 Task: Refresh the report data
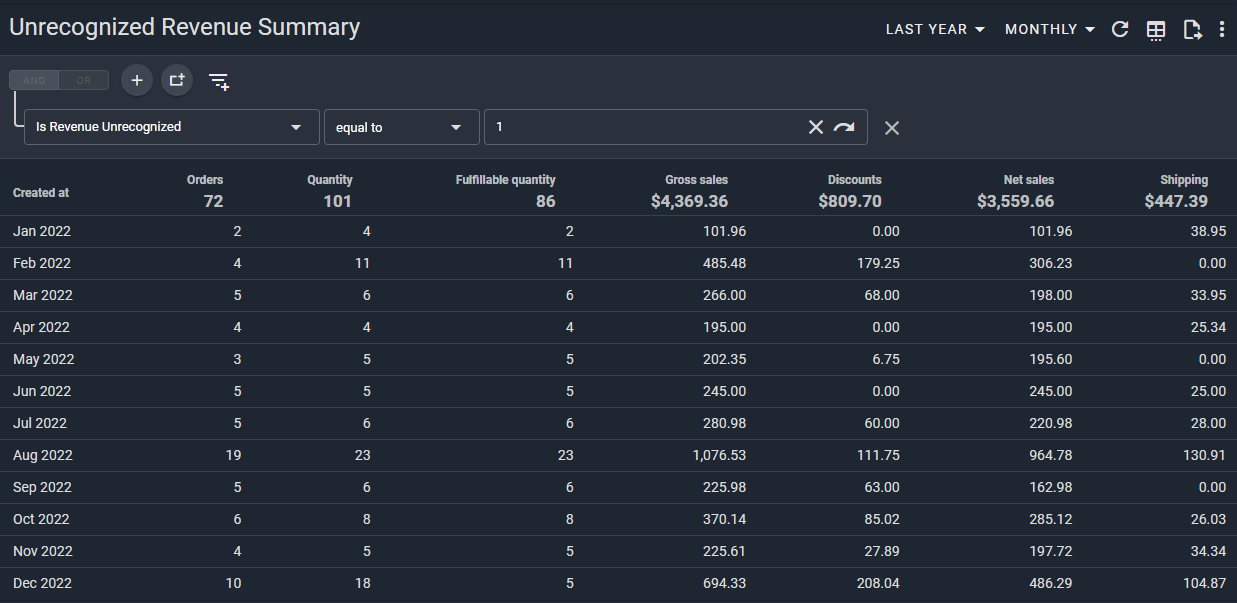click(1120, 29)
